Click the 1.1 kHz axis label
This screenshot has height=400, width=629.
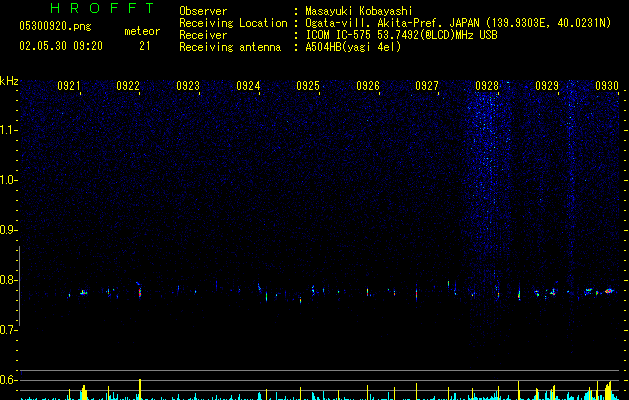pyautogui.click(x=8, y=130)
